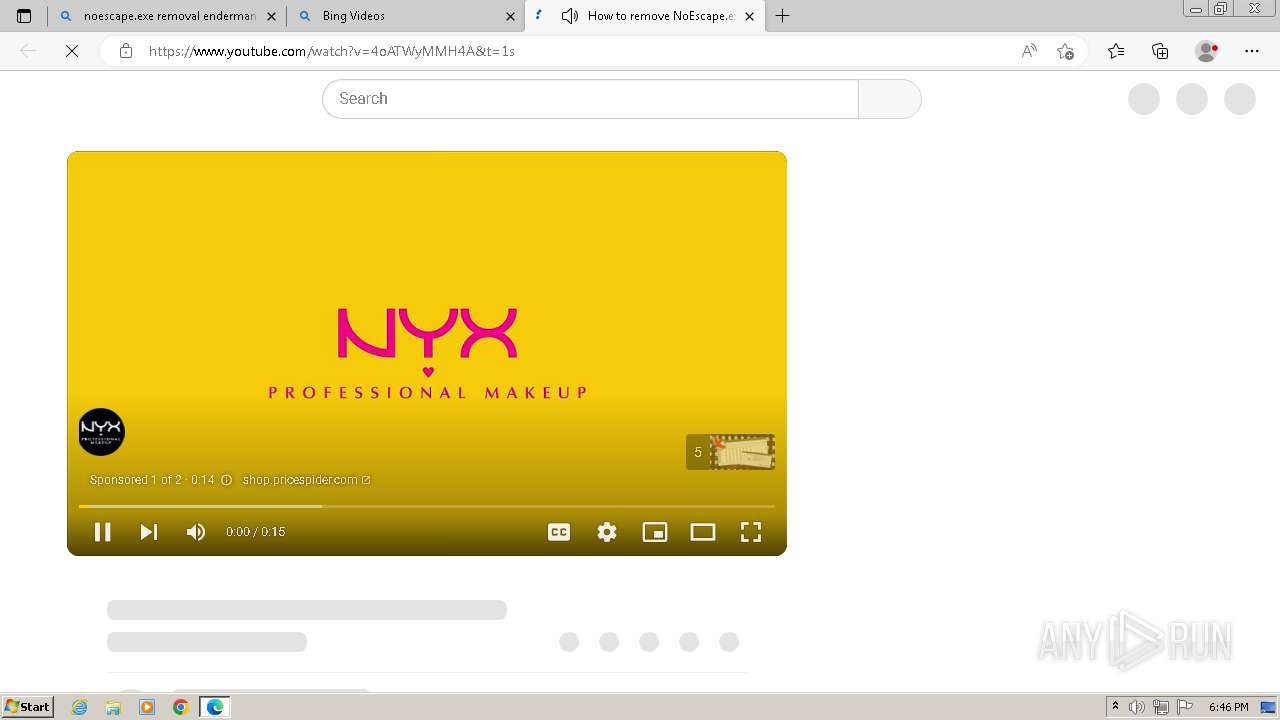
Task: Open tab actions menu
Action: pos(24,16)
